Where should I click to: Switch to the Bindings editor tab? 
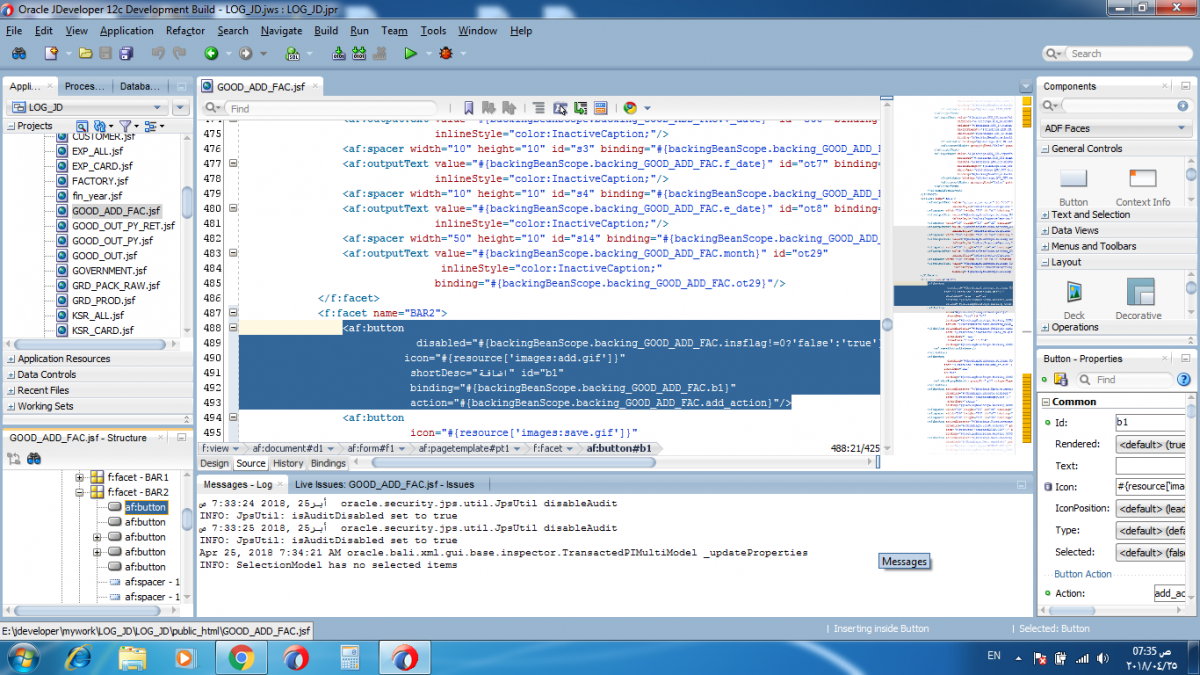pos(328,464)
